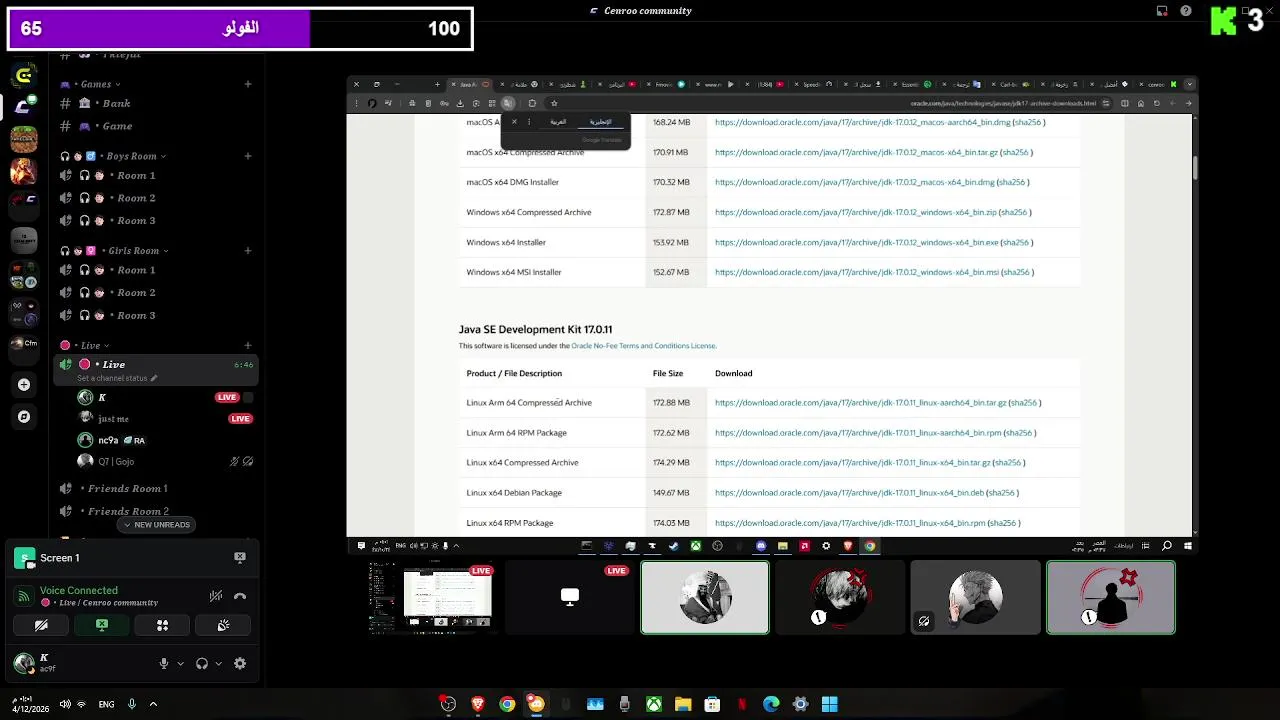Disconnect from voice with the hang-up icon

240,596
